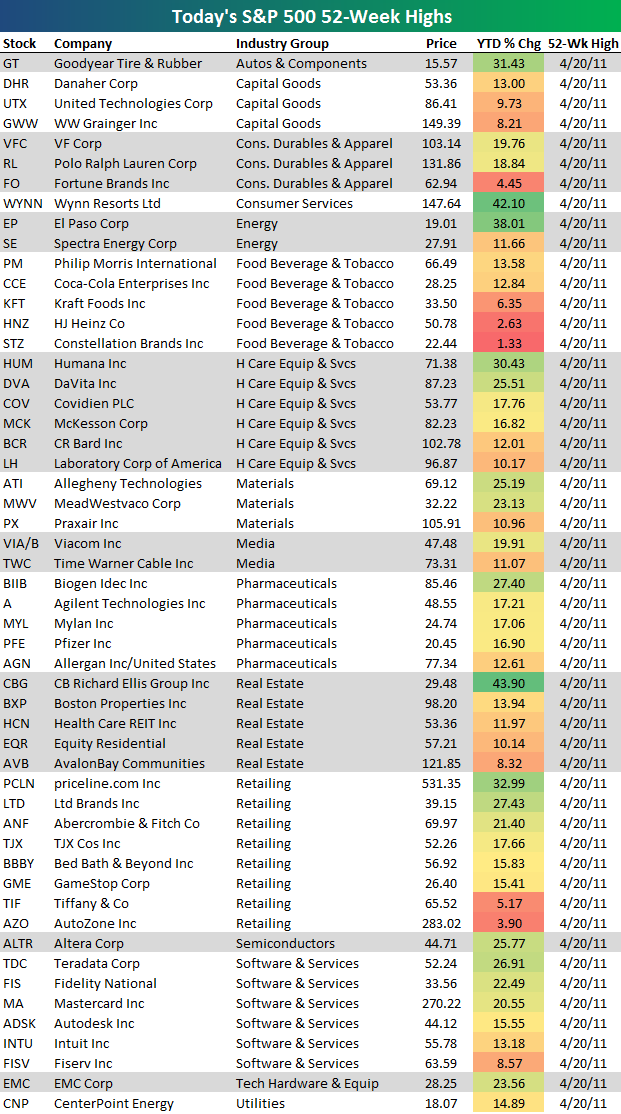Image resolution: width=621 pixels, height=1114 pixels.
Task: Click the Stock column header
Action: [x=20, y=43]
